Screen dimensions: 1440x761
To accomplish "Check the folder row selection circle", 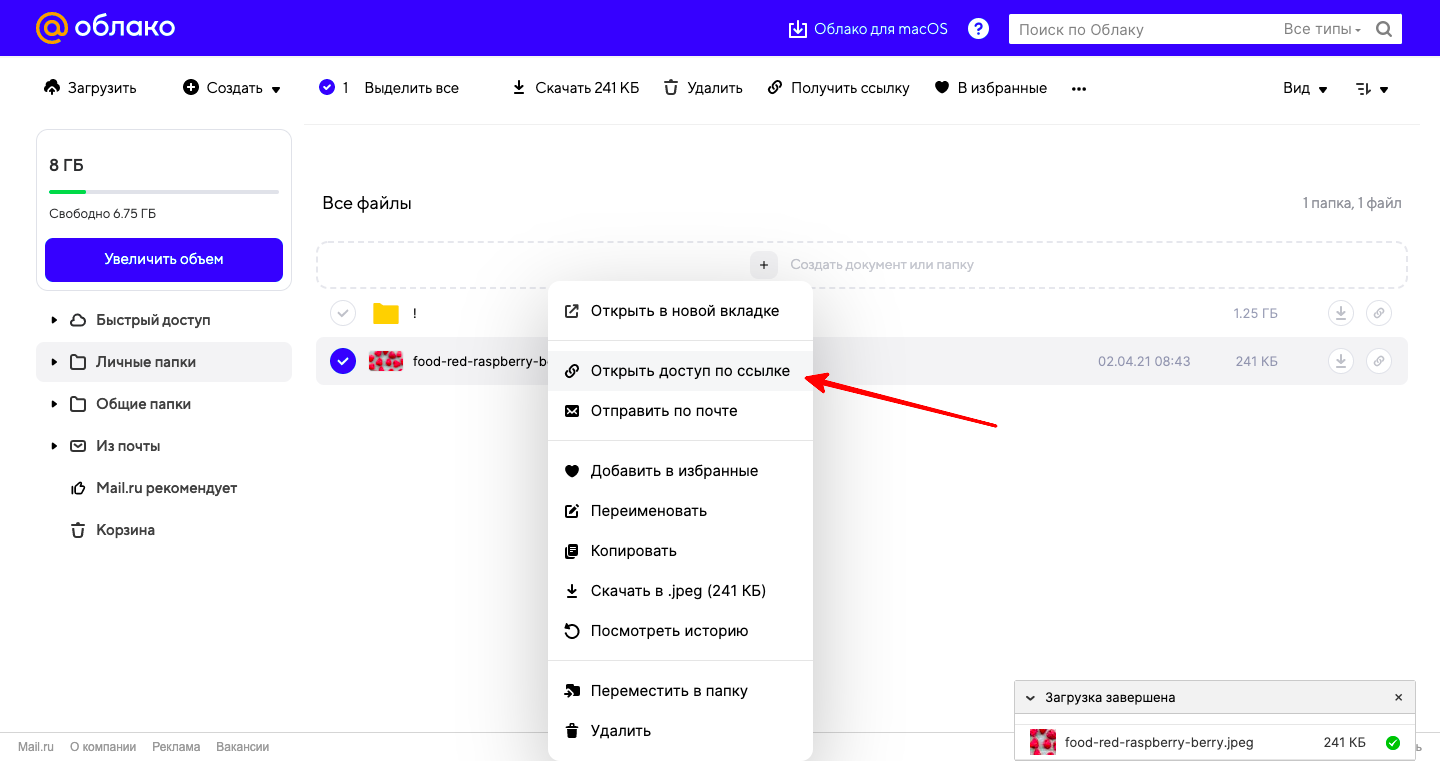I will [343, 313].
